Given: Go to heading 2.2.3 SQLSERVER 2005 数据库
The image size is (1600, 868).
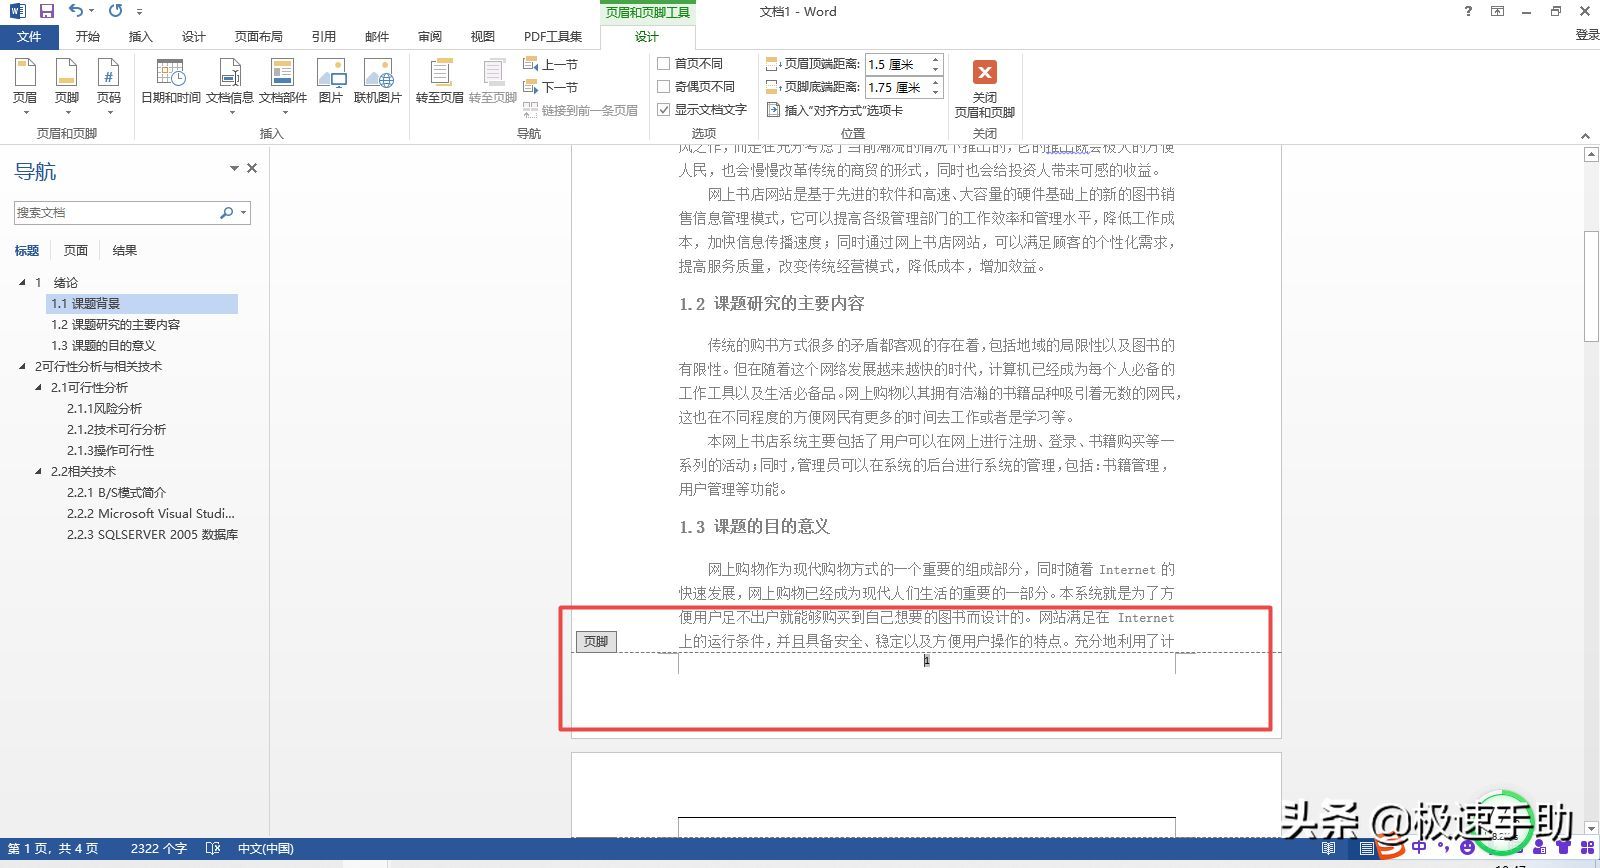Looking at the screenshot, I should 152,534.
